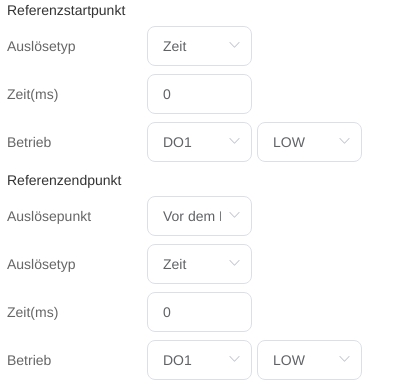Open the LOW level dropdown in the Referenzstartpunkt section
395x387 pixels.
(x=309, y=142)
